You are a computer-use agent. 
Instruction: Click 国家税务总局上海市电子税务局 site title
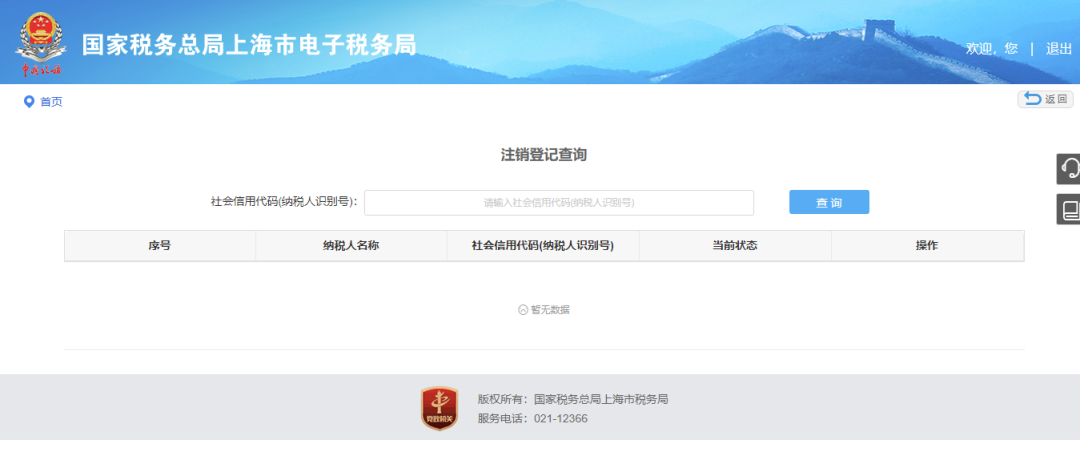[249, 45]
